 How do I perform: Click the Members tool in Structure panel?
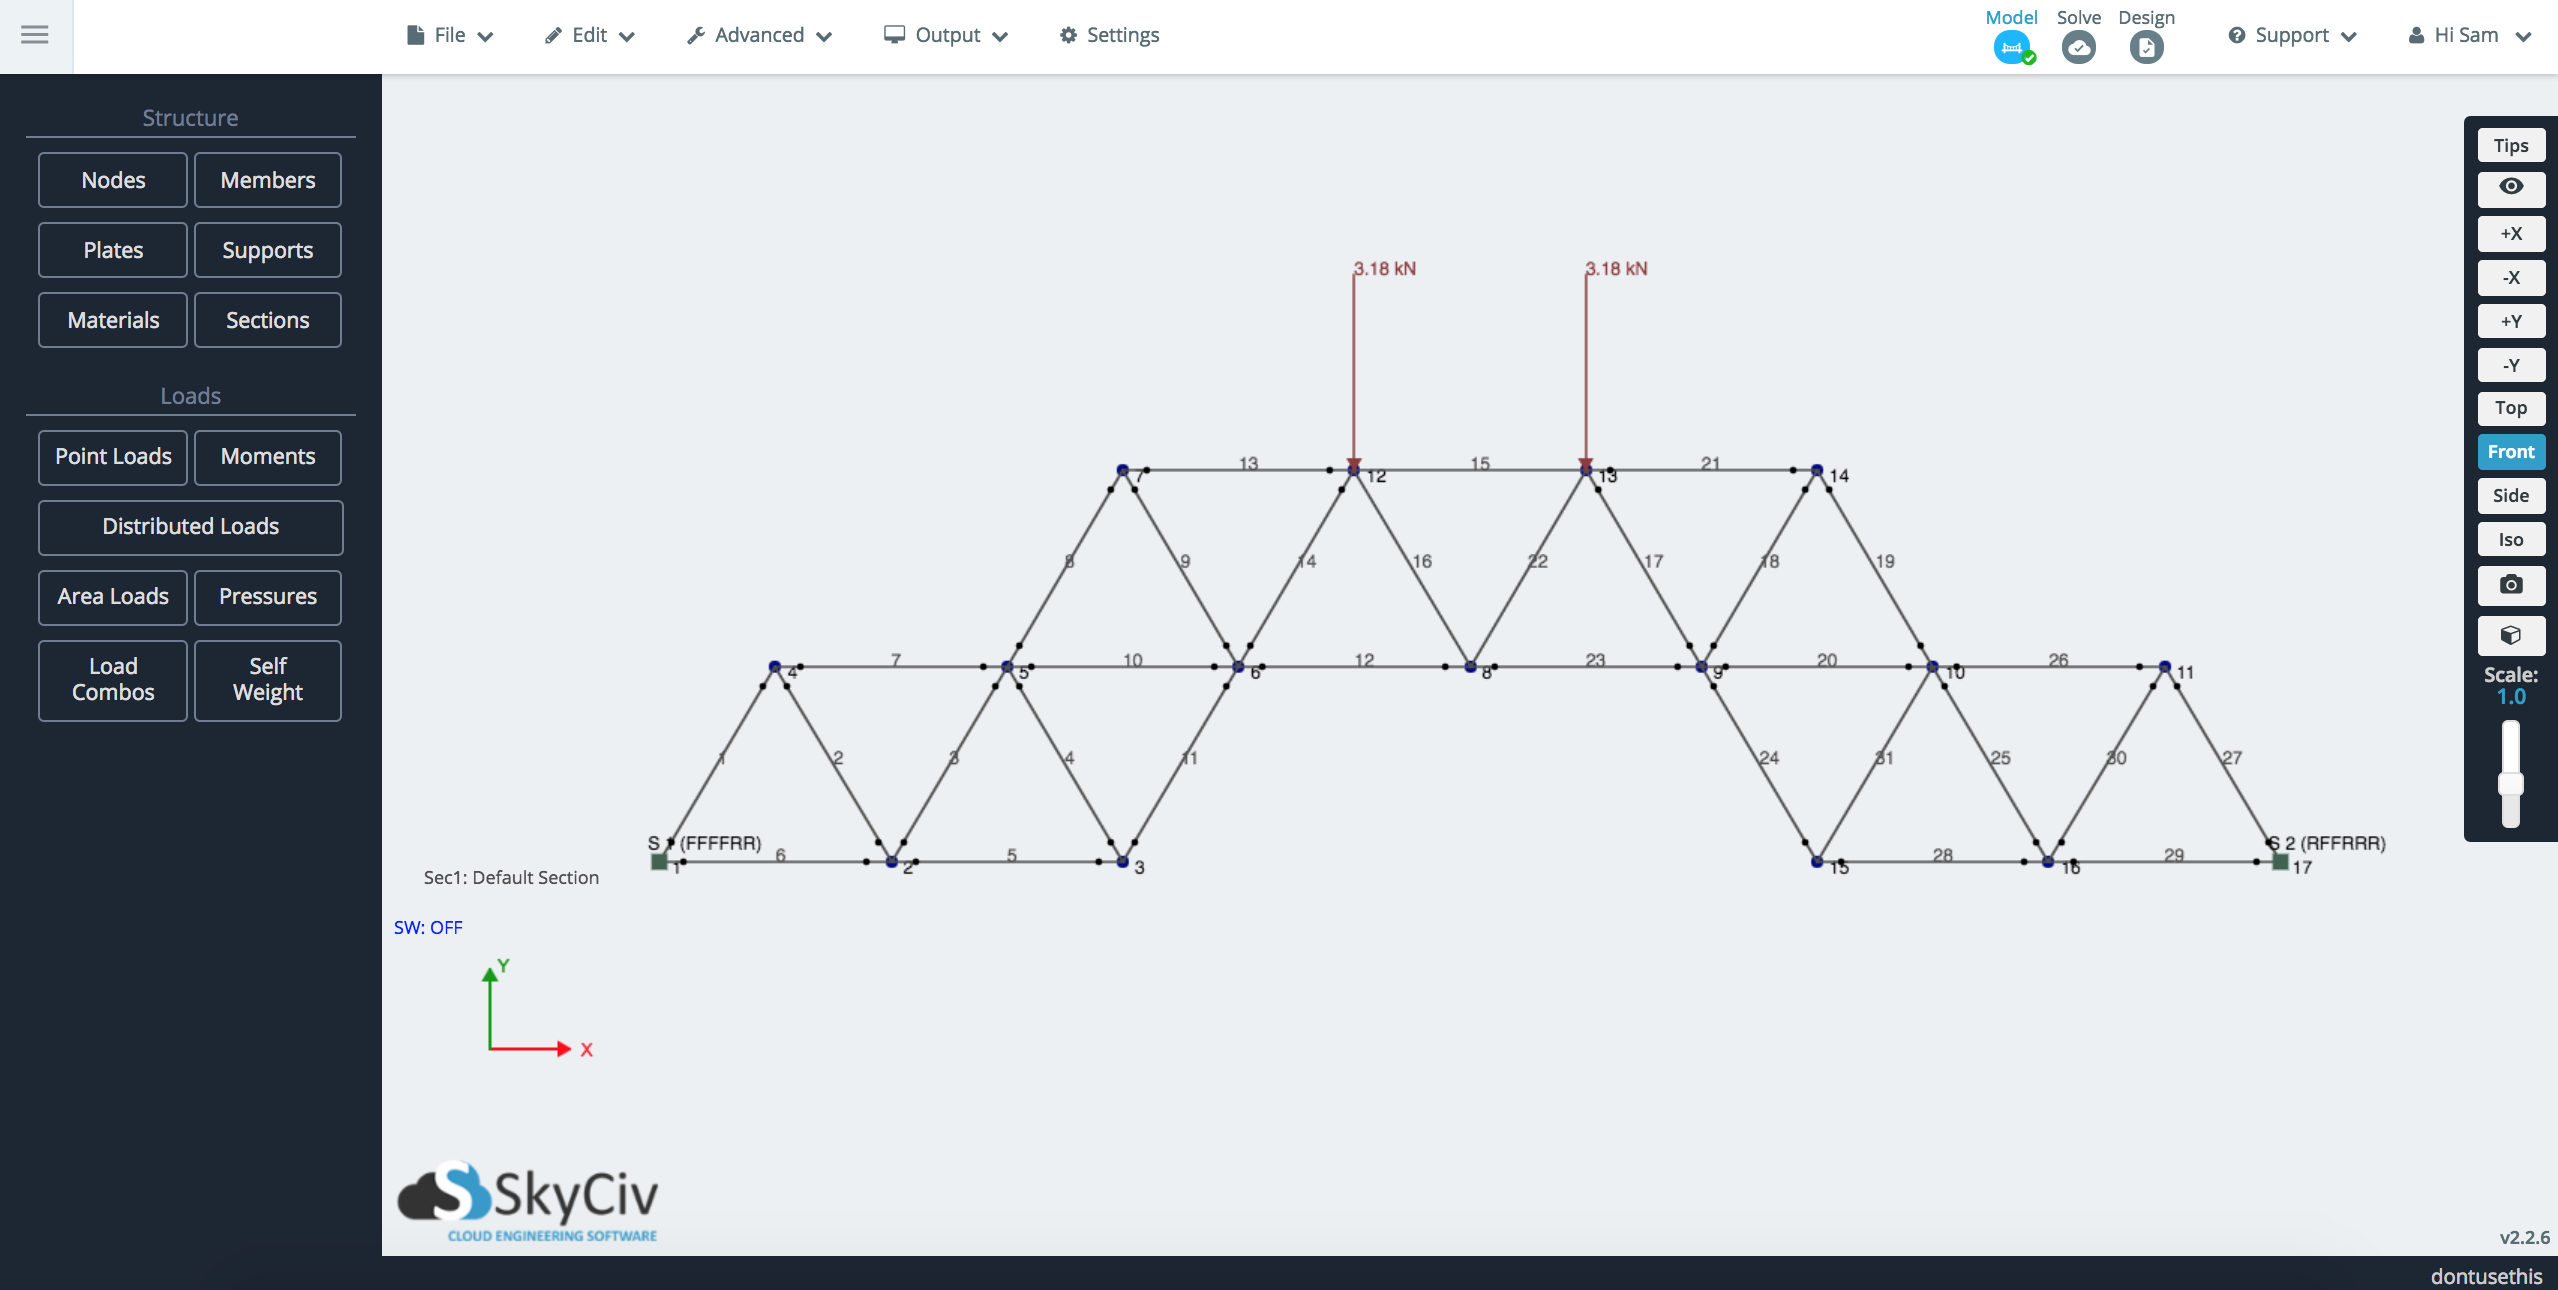click(266, 179)
